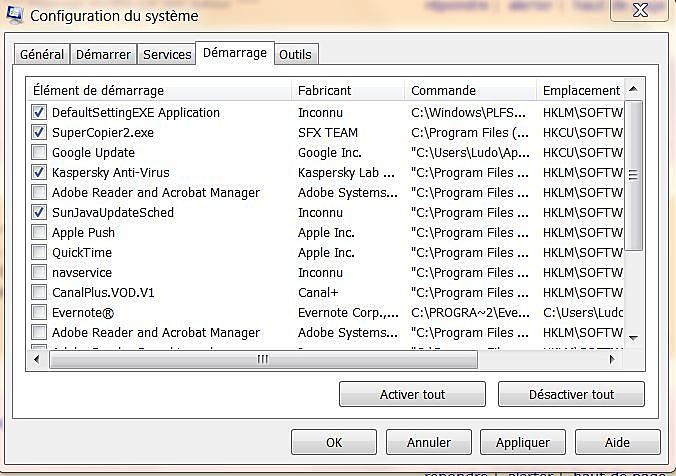Click the vertical scrollbar up arrow

point(633,89)
